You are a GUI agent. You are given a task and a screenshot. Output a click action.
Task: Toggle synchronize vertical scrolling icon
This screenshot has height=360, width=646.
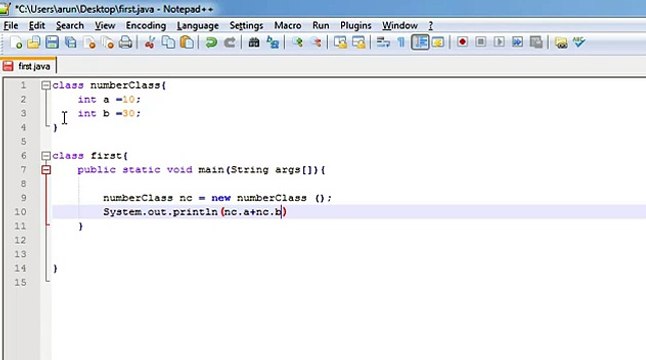340,42
